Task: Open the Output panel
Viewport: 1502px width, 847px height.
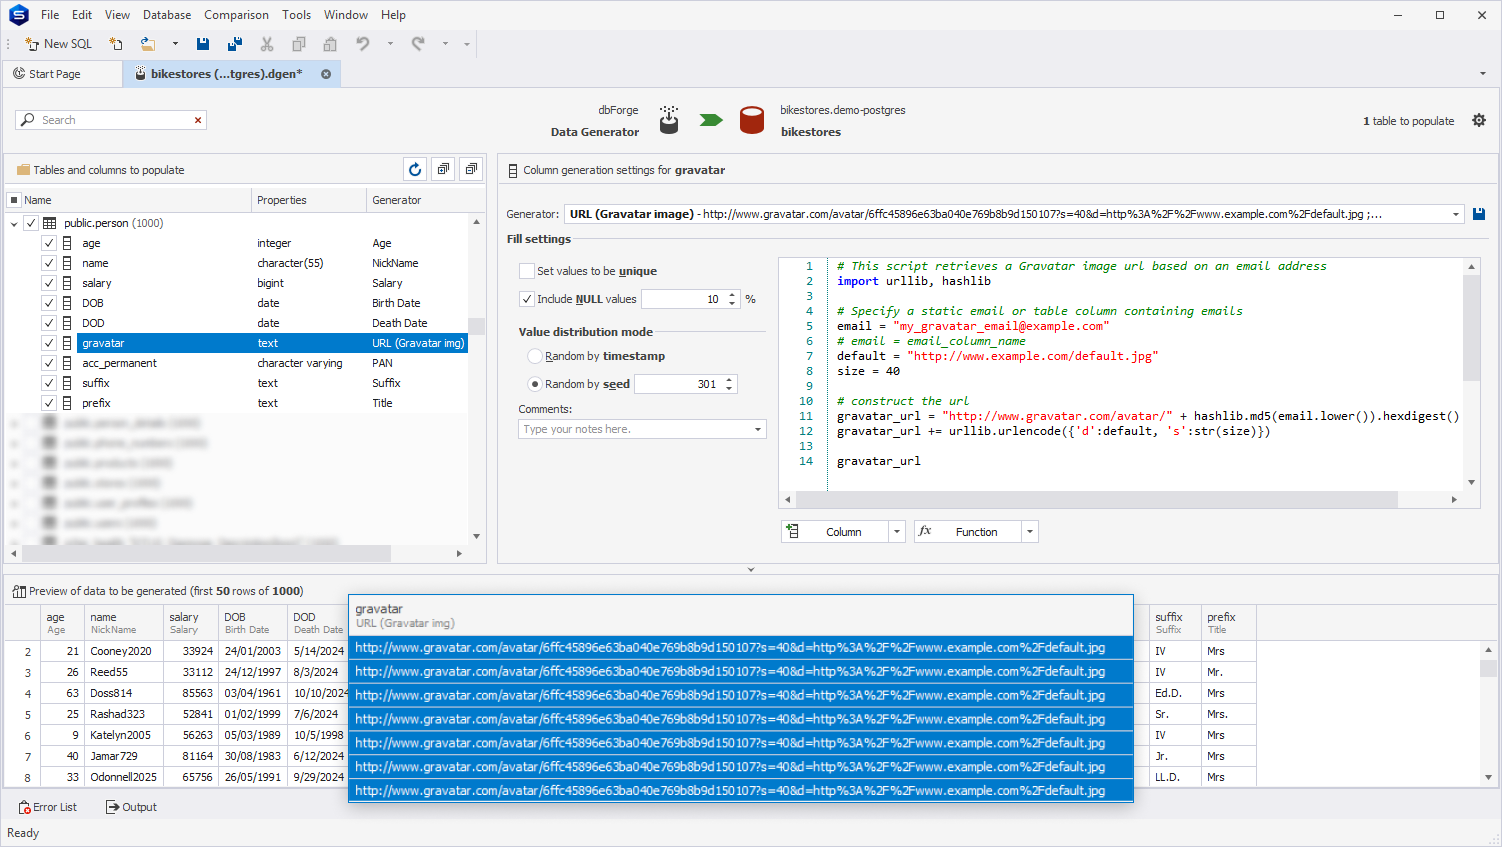Action: coord(131,807)
